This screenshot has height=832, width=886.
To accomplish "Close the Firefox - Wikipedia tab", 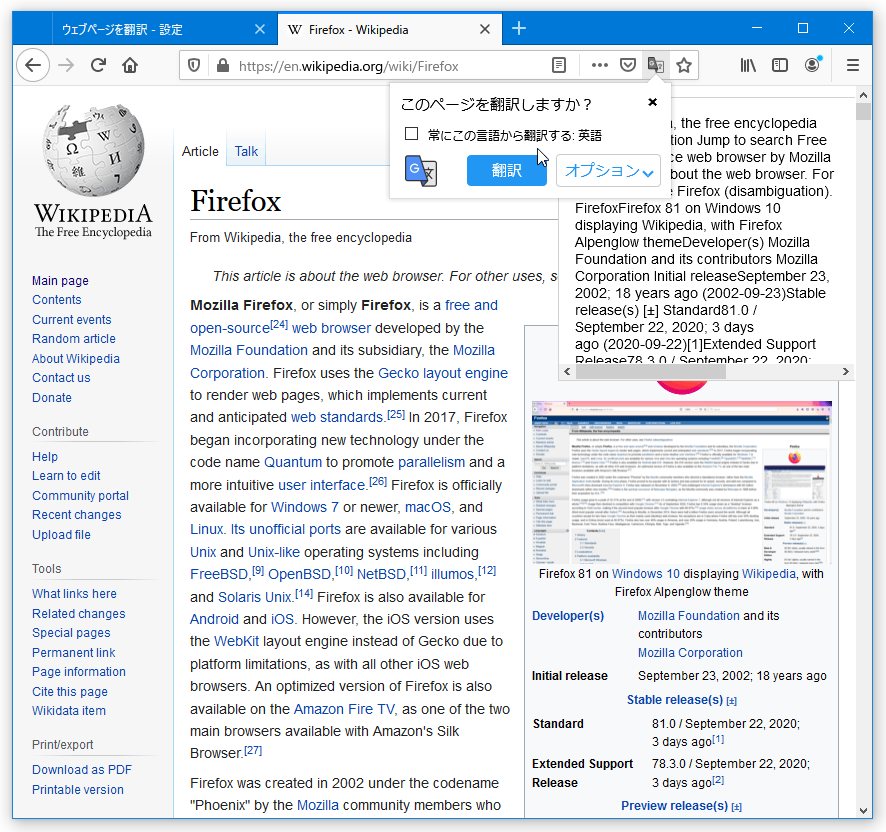I will 485,29.
